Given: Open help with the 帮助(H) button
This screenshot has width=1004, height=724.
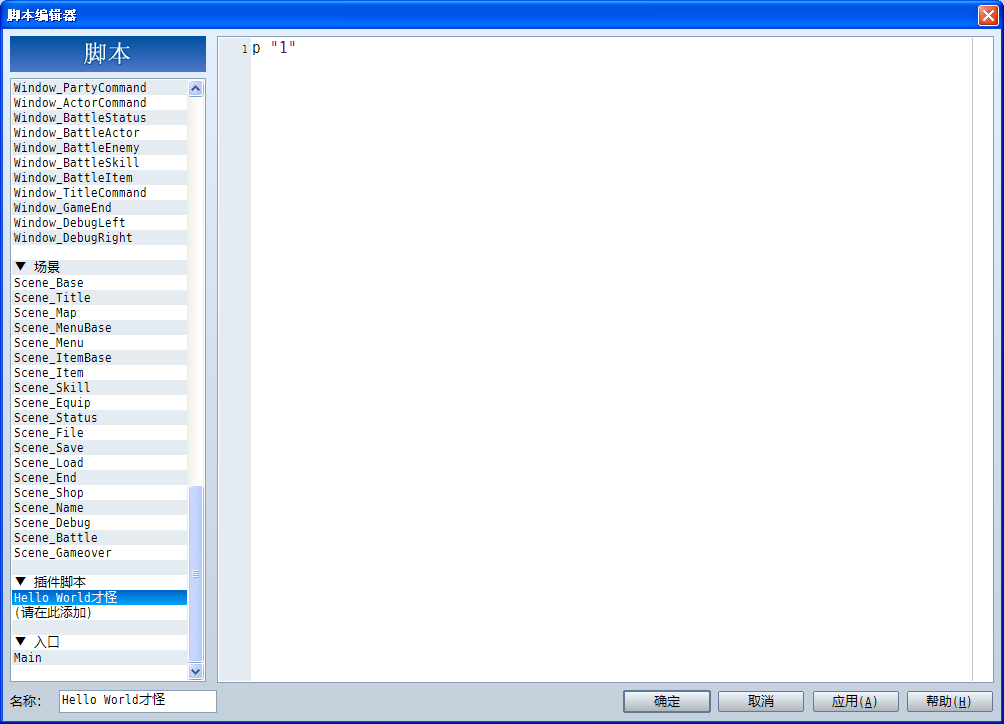Looking at the screenshot, I should pyautogui.click(x=950, y=701).
